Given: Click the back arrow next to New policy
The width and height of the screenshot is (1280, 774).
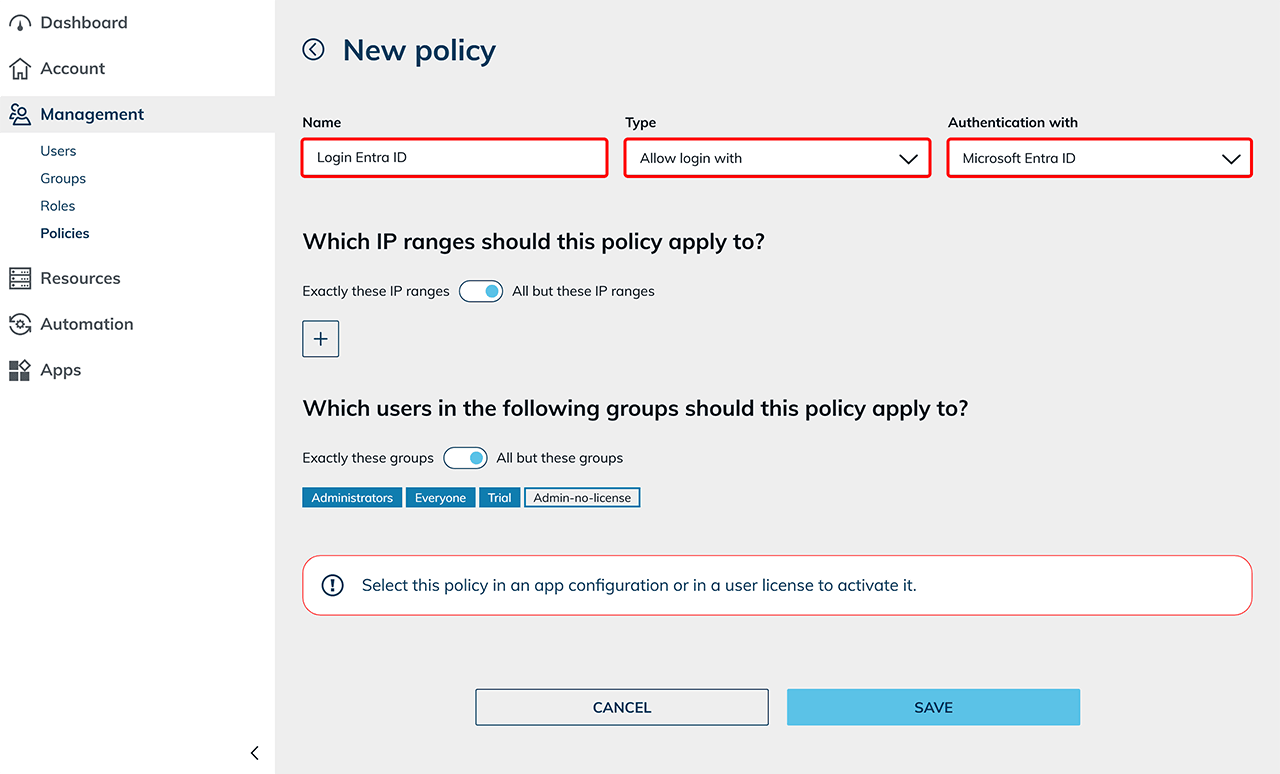Looking at the screenshot, I should tap(314, 49).
